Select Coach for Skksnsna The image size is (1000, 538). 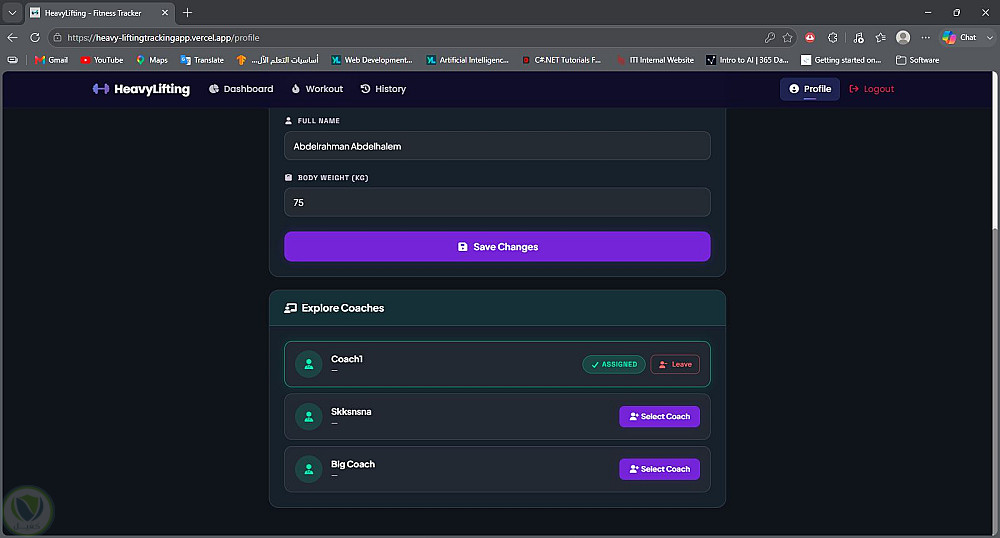point(659,416)
